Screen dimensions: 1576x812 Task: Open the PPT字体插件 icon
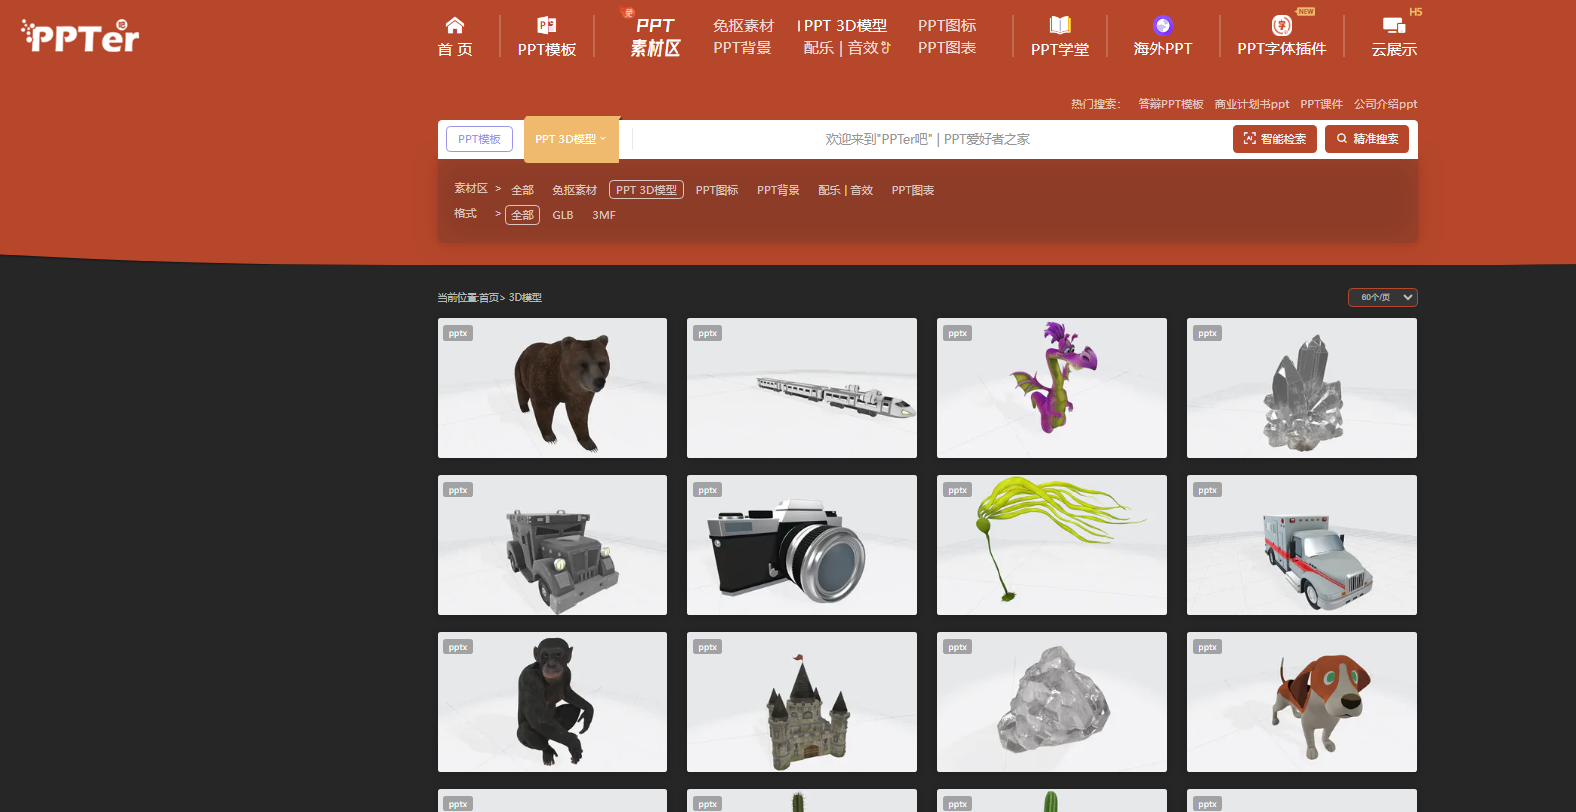coord(1281,25)
